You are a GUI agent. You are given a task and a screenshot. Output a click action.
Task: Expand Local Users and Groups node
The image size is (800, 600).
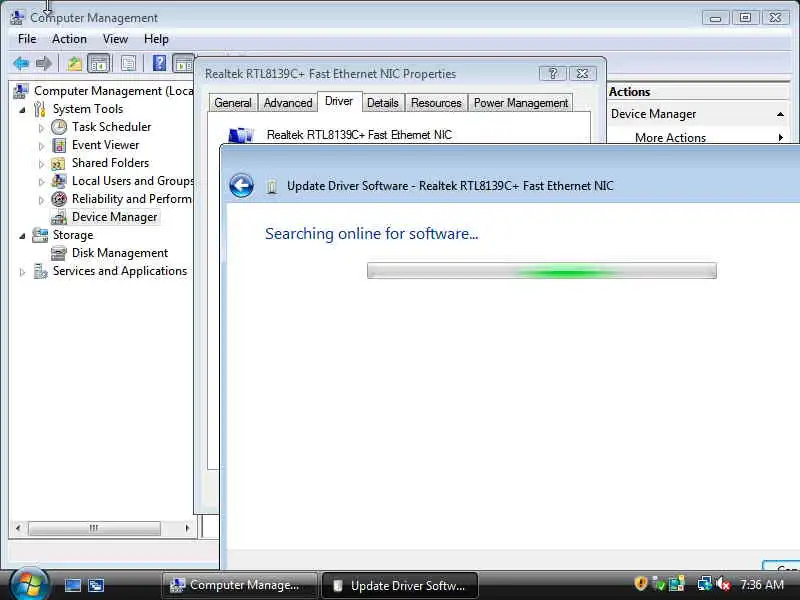(41, 182)
